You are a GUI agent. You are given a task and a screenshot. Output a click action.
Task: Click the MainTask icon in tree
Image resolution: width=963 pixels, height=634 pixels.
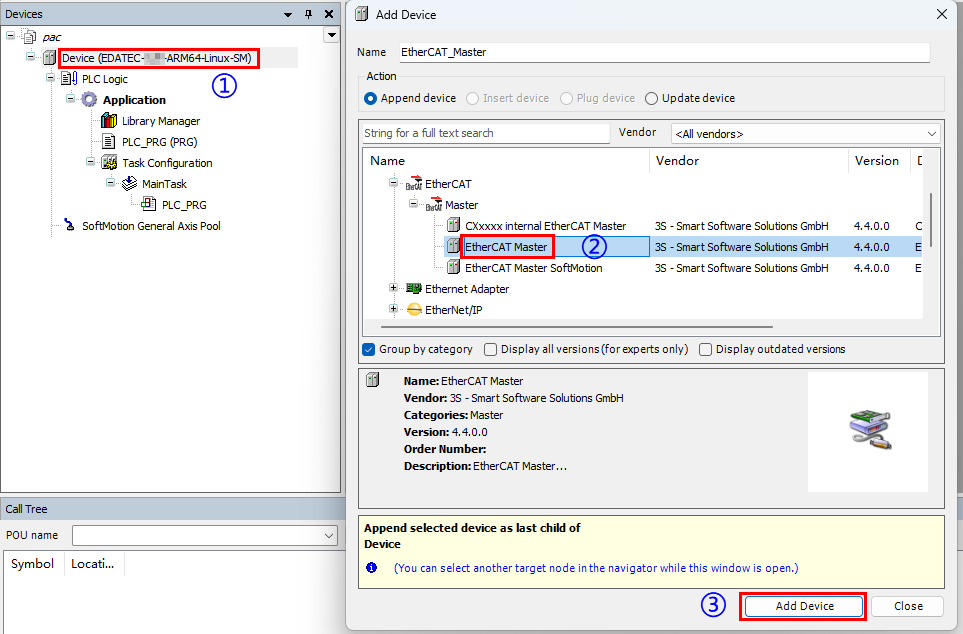tap(129, 184)
